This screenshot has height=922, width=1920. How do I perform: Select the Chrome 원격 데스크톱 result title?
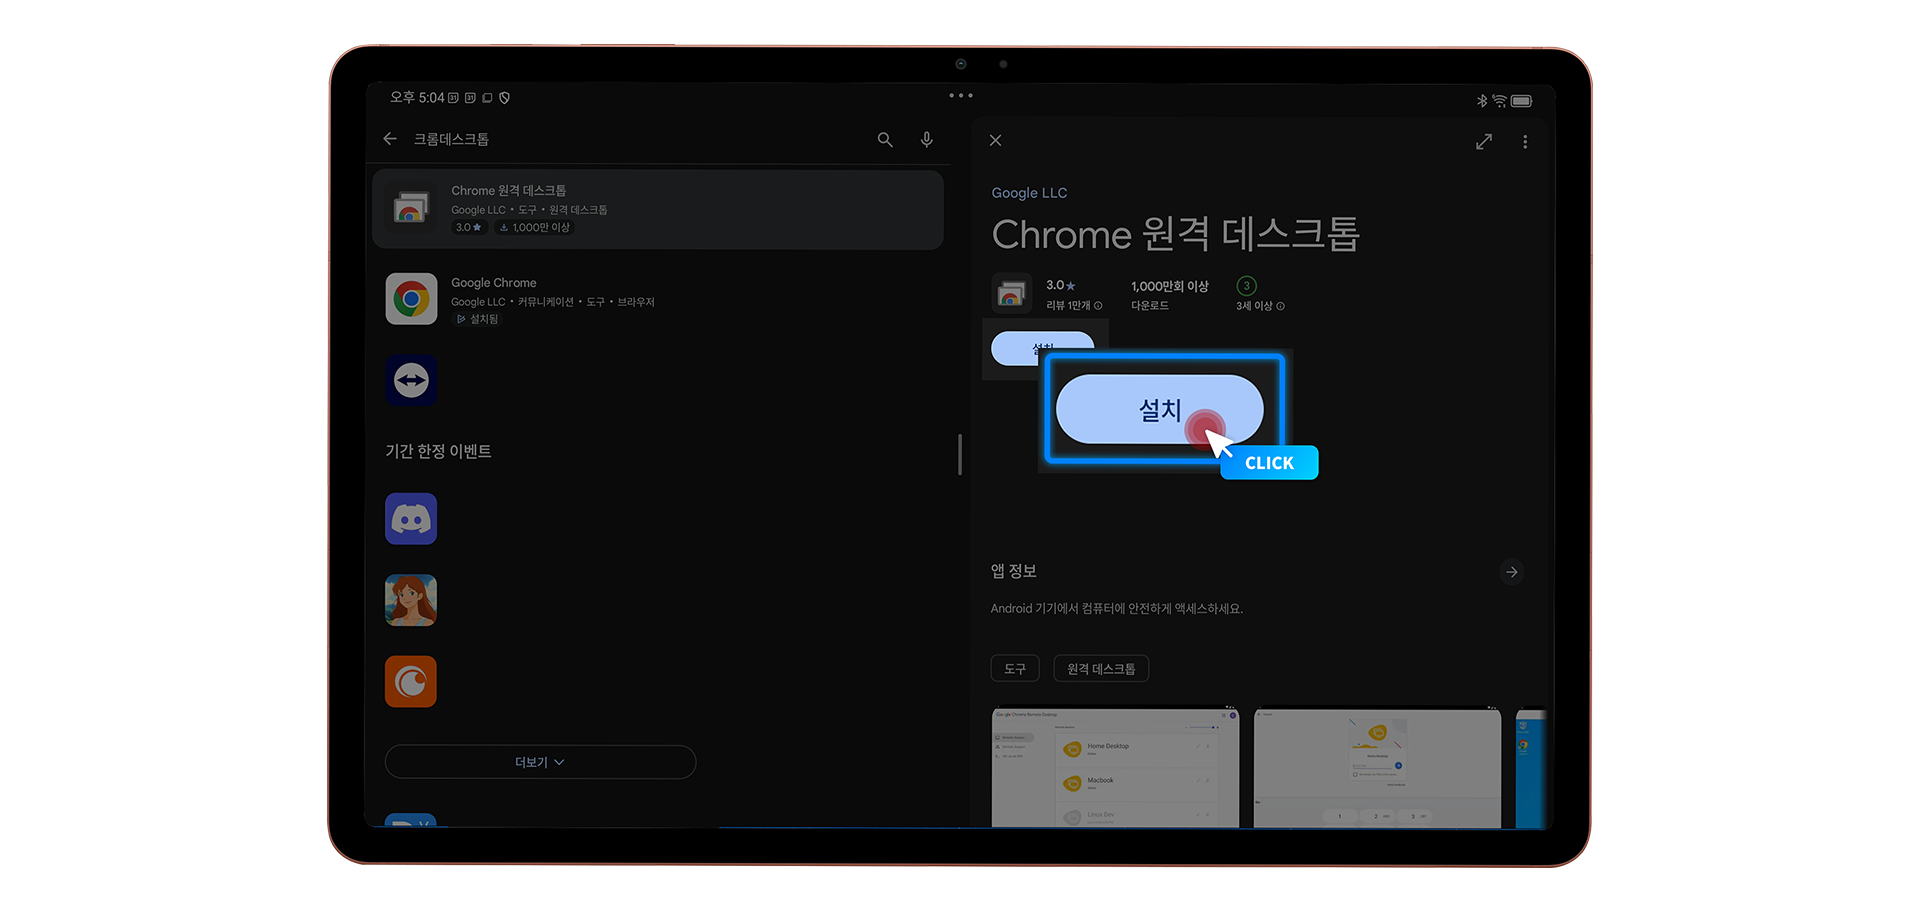pyautogui.click(x=508, y=191)
